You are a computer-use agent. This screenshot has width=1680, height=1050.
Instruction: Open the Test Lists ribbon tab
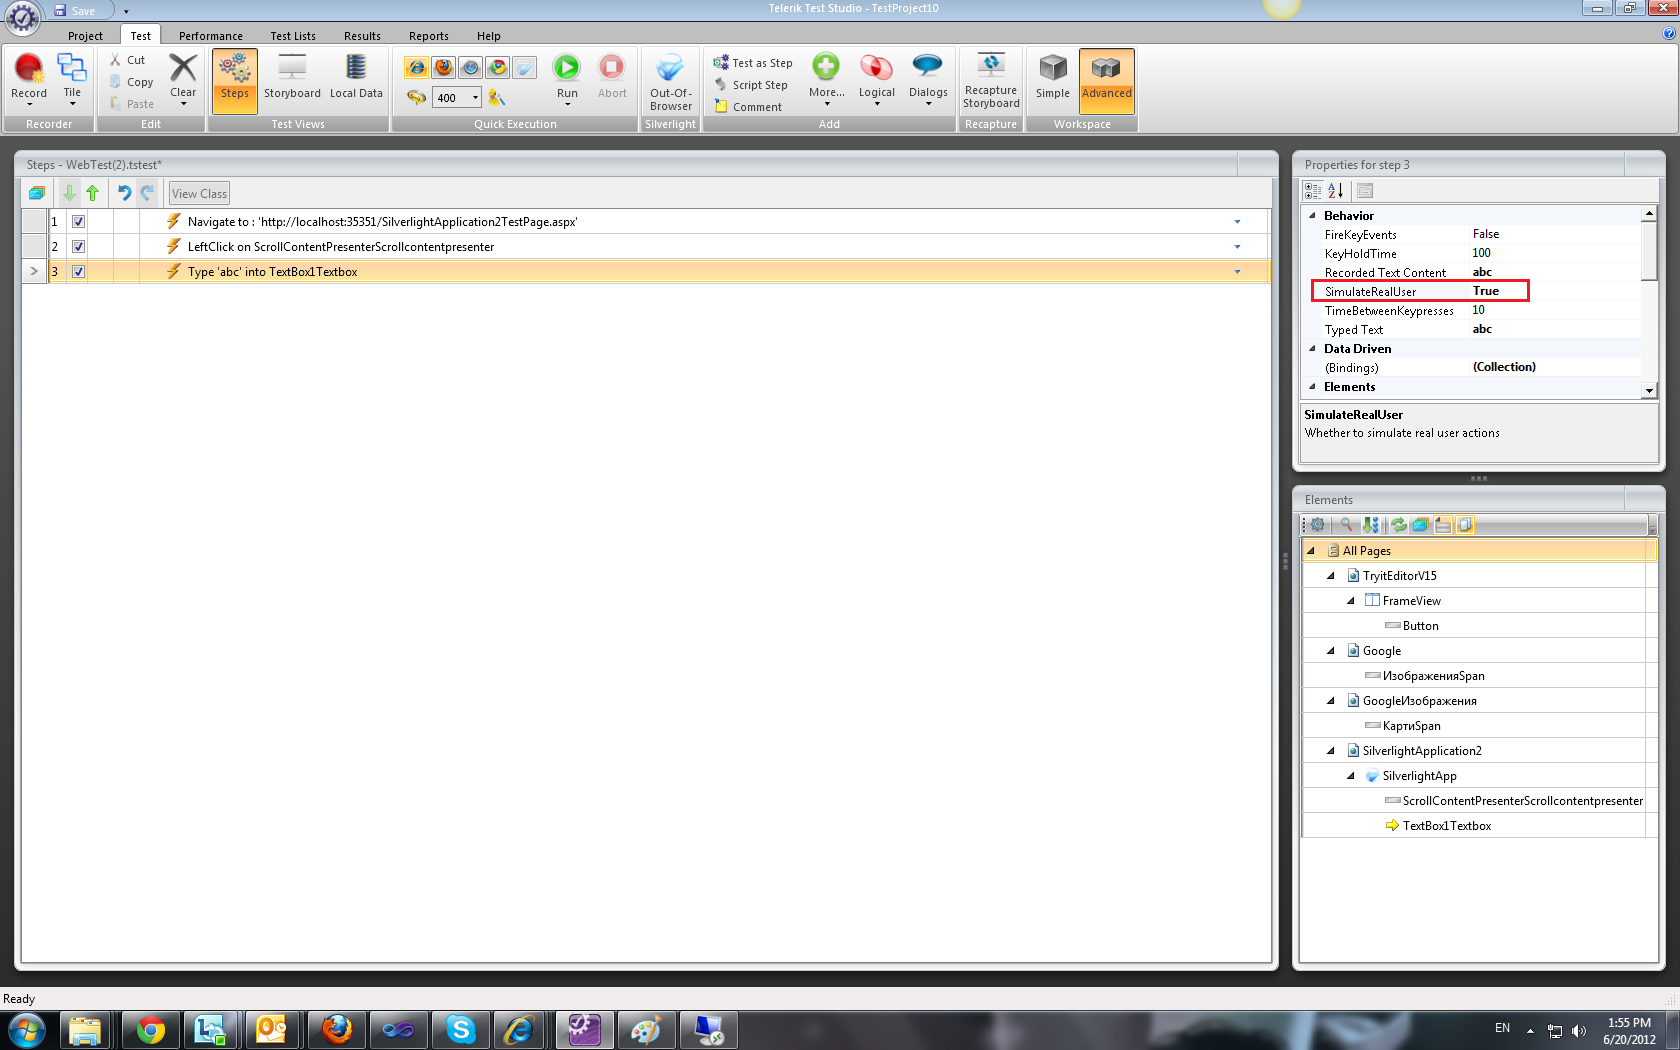(293, 36)
